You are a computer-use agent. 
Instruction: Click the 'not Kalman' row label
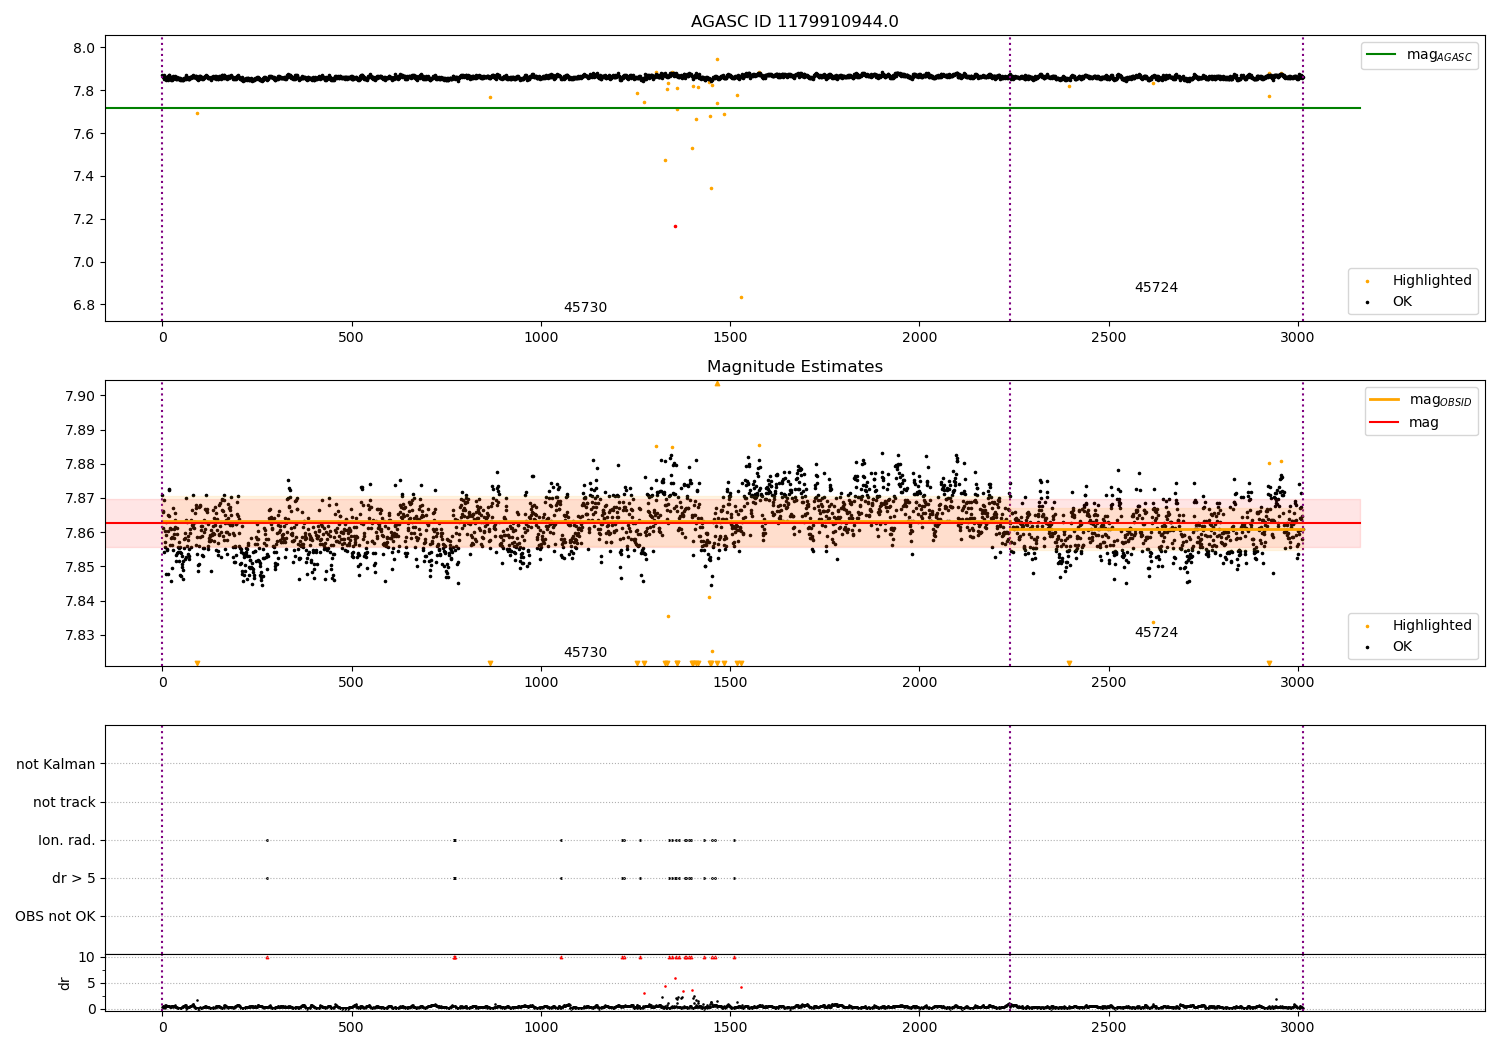click(56, 764)
